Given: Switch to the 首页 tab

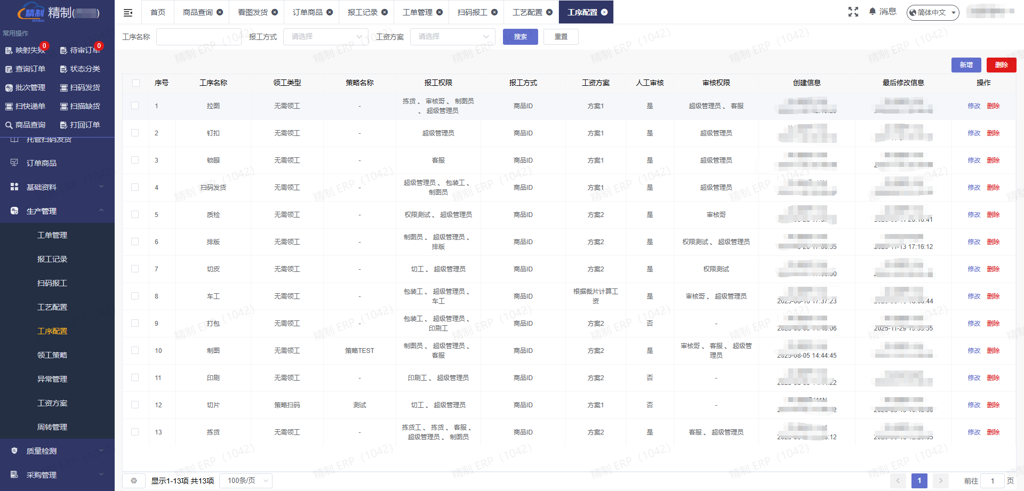Looking at the screenshot, I should (x=157, y=12).
